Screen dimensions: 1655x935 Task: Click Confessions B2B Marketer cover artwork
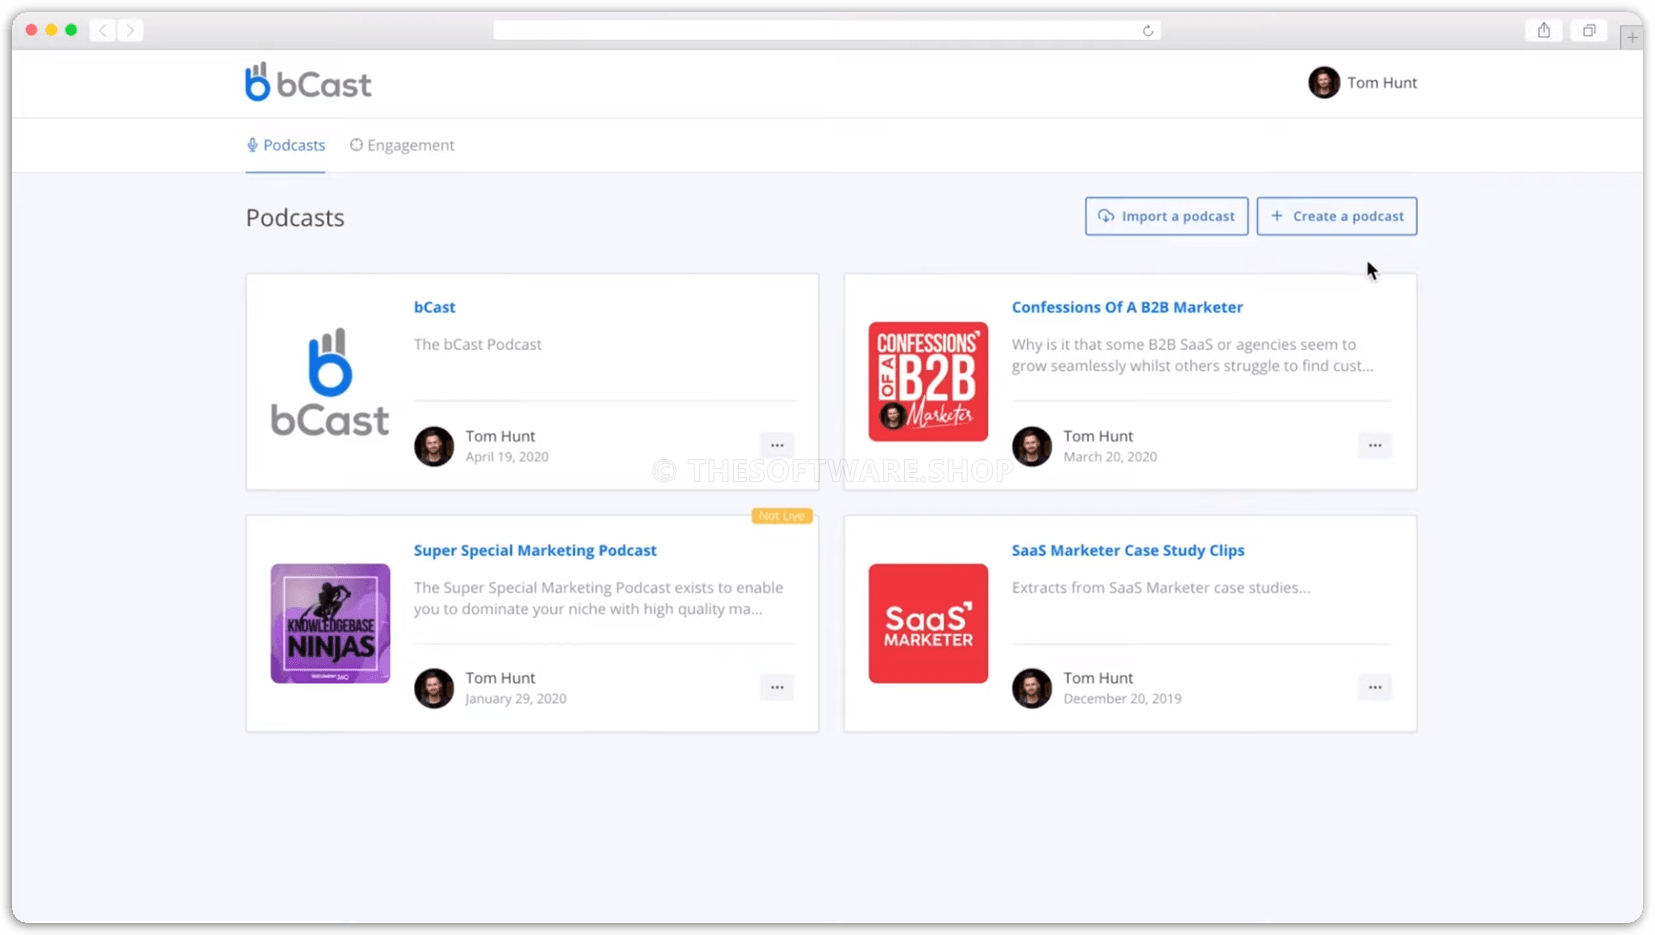click(928, 381)
